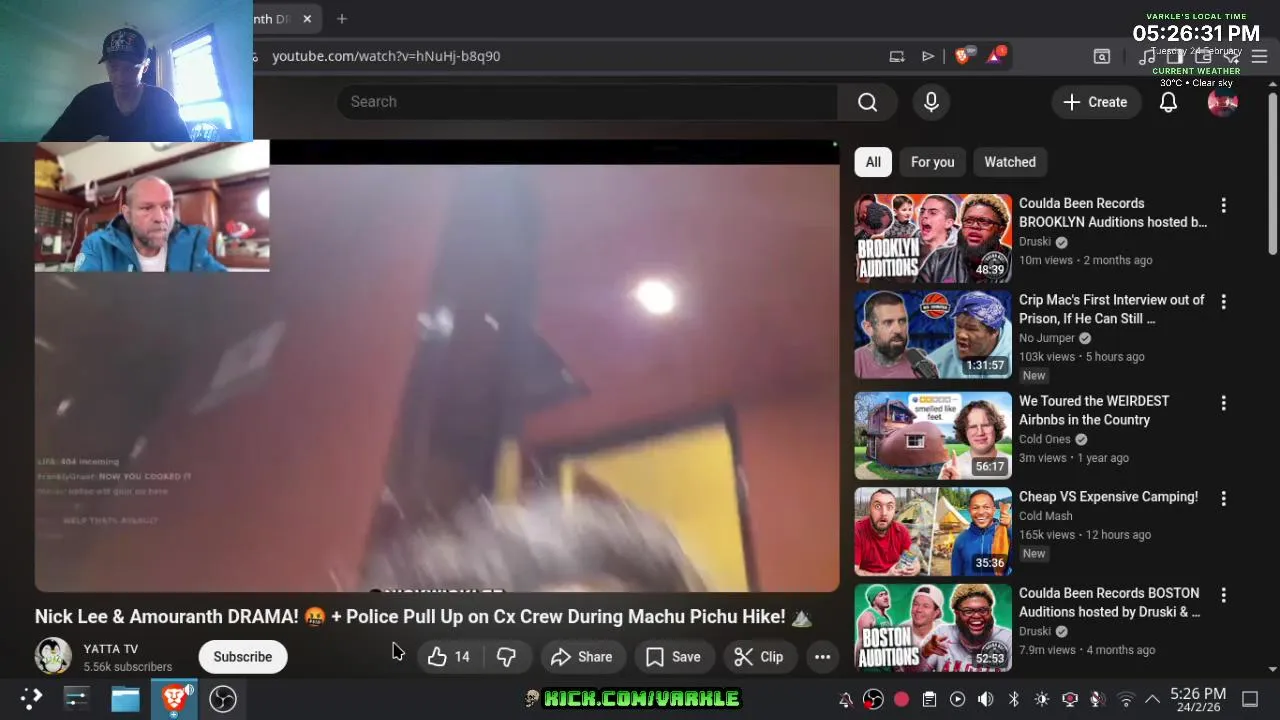
Task: Open Leo AI sparkle icon in toolbar
Action: point(1232,56)
